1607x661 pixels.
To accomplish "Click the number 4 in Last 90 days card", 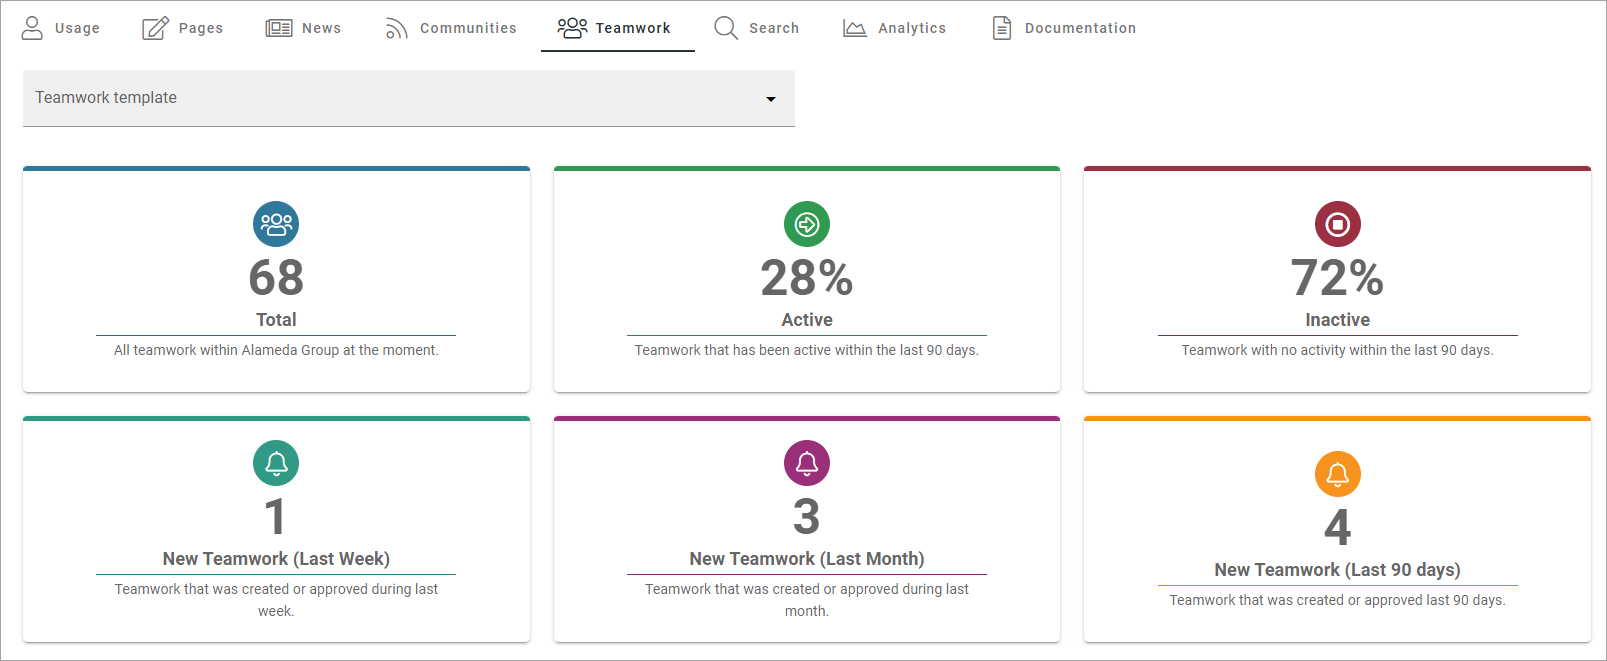I will tap(1338, 528).
